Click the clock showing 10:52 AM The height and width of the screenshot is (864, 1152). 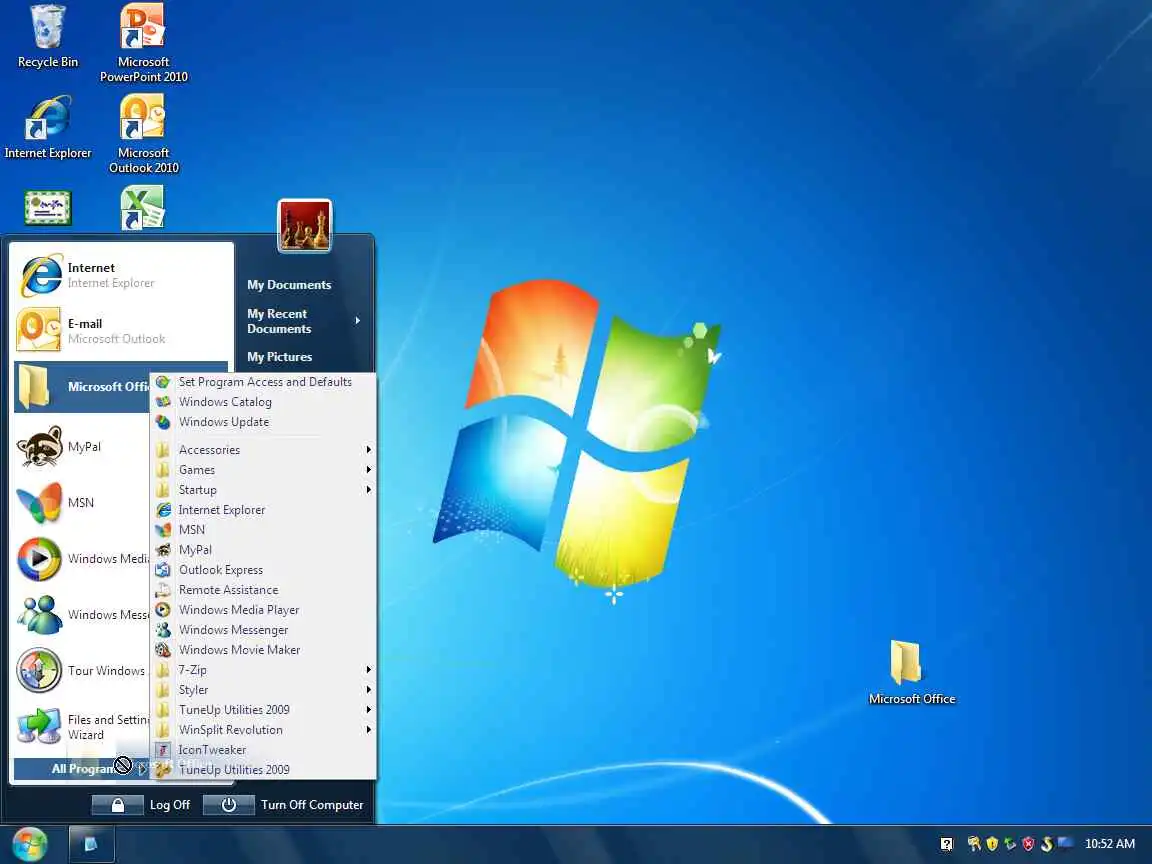pyautogui.click(x=1110, y=844)
